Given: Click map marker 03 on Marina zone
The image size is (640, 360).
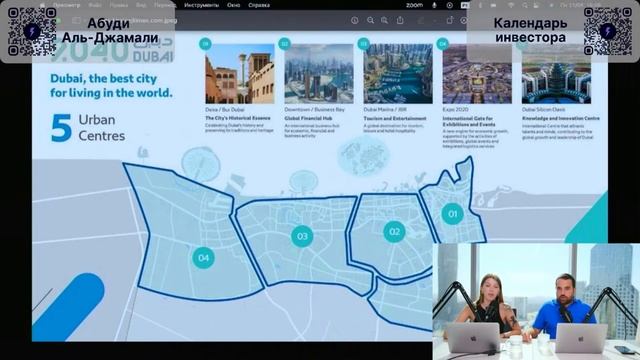Looking at the screenshot, I should (x=302, y=236).
